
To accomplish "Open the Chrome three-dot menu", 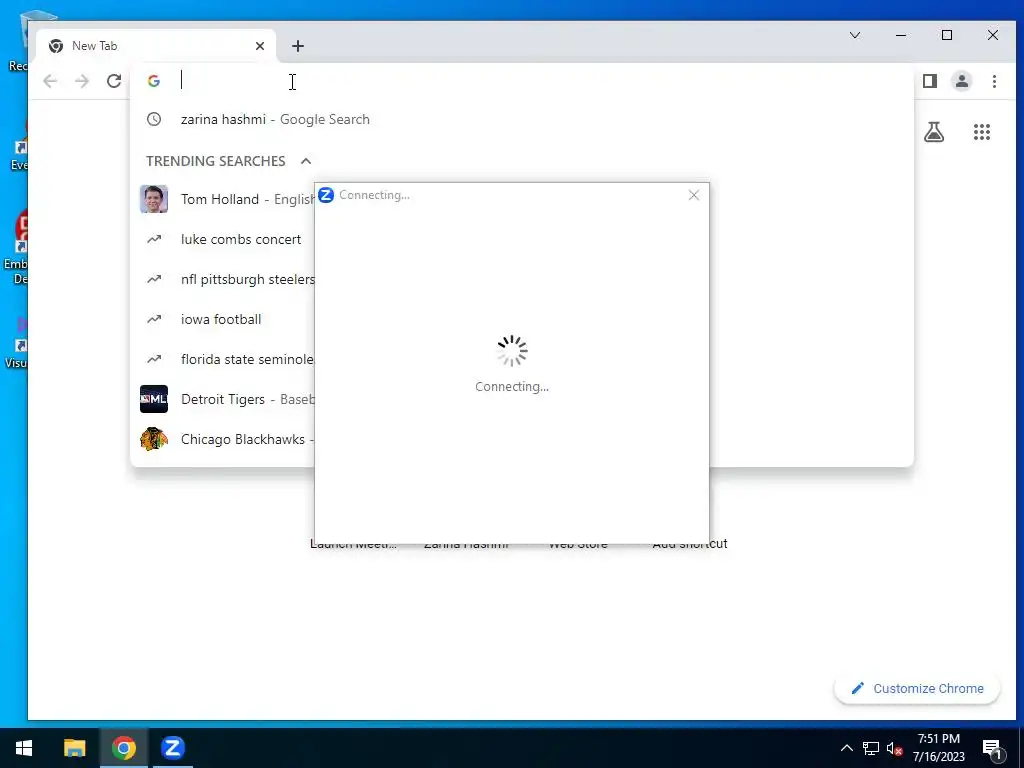I will pos(994,81).
